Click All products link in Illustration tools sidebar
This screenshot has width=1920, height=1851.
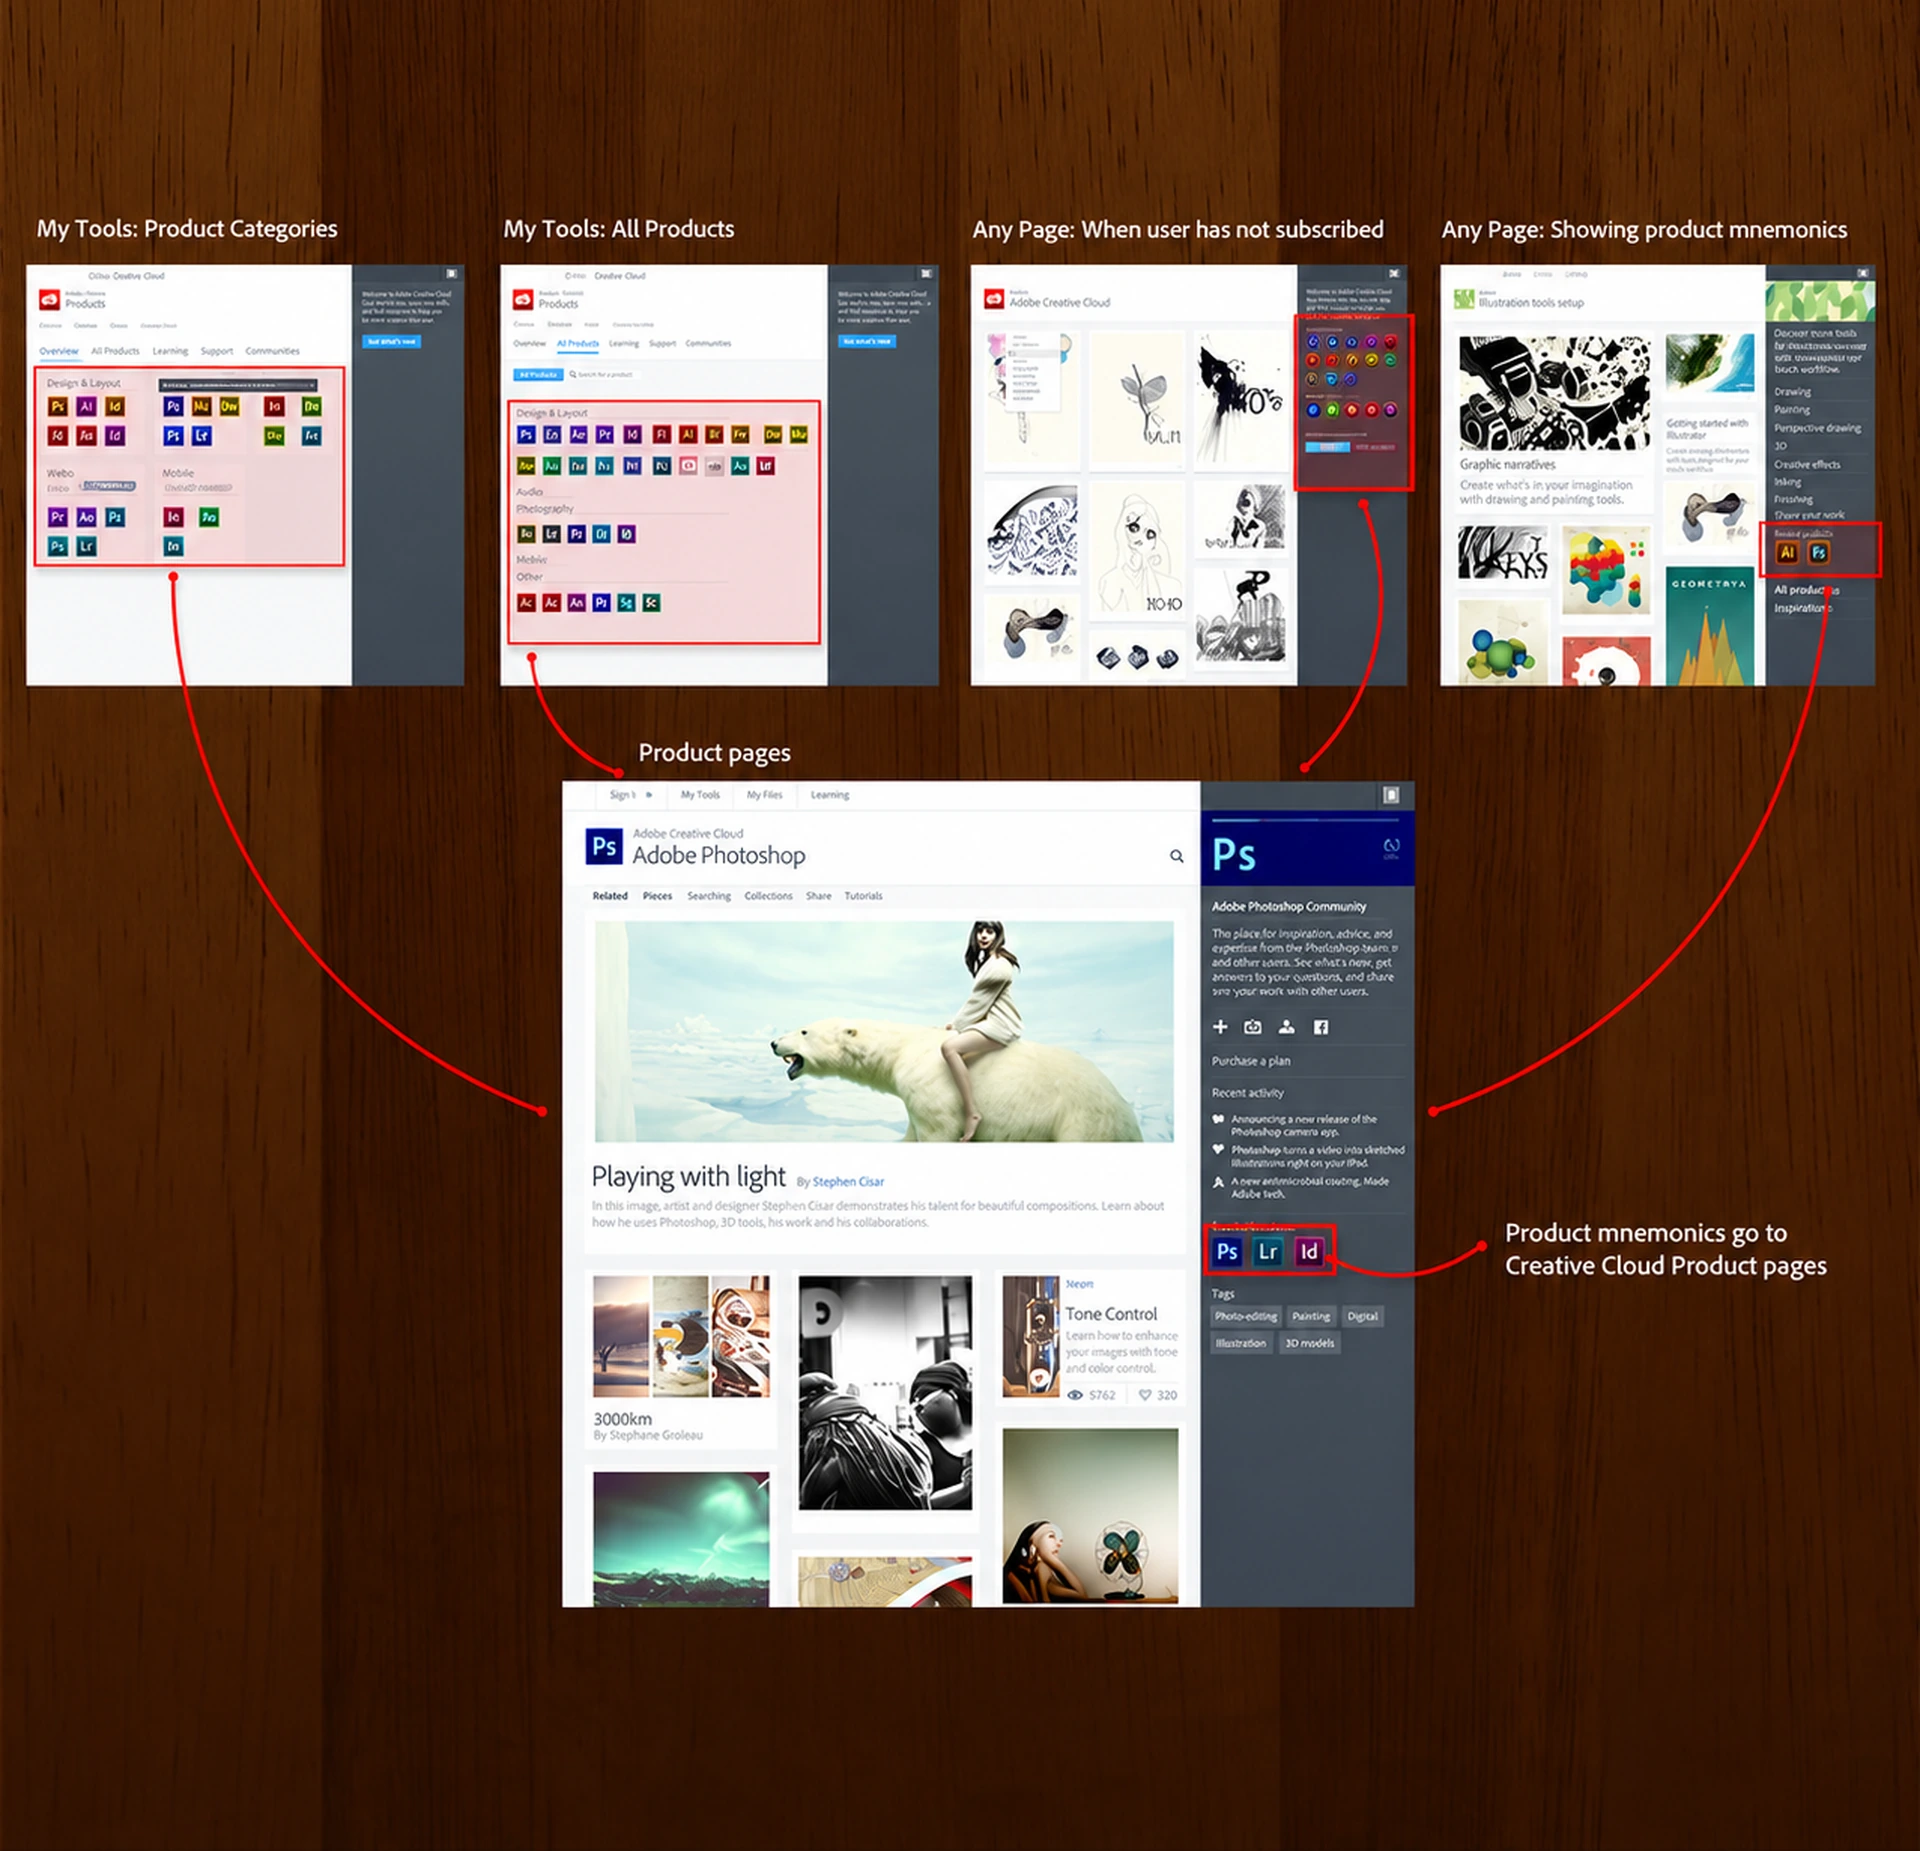(1806, 590)
